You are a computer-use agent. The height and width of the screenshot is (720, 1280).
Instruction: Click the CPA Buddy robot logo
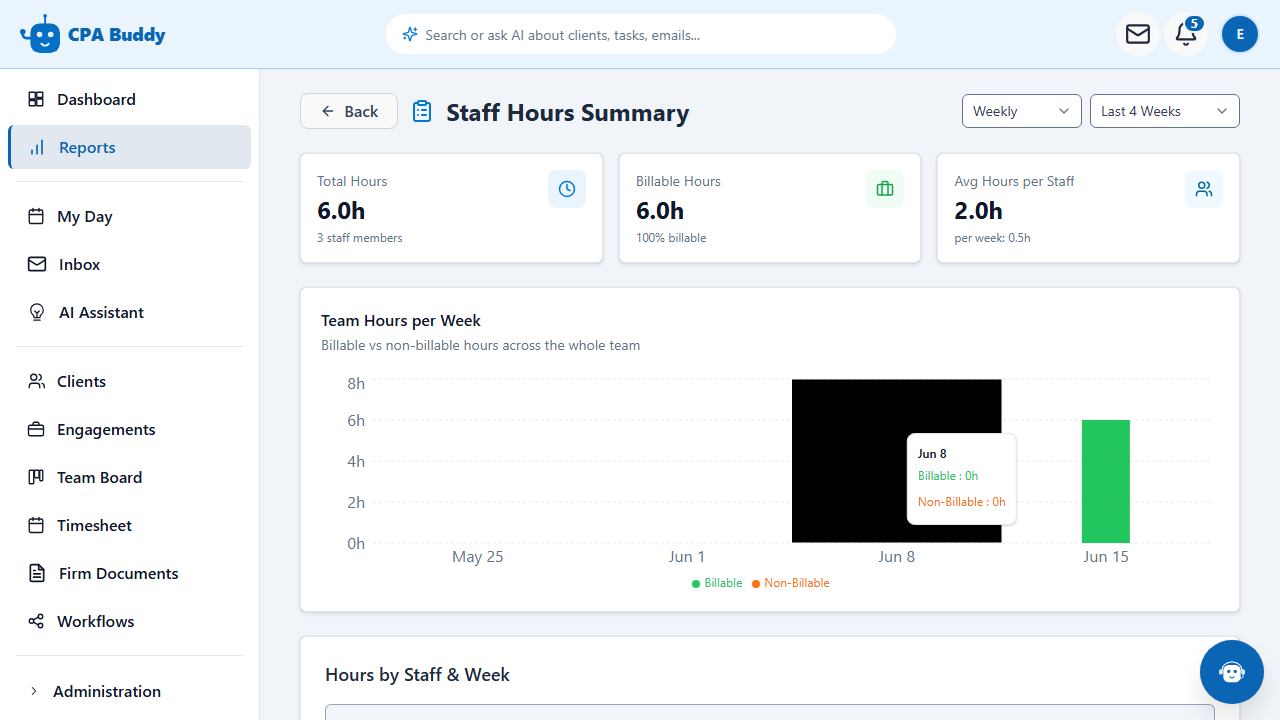point(40,34)
